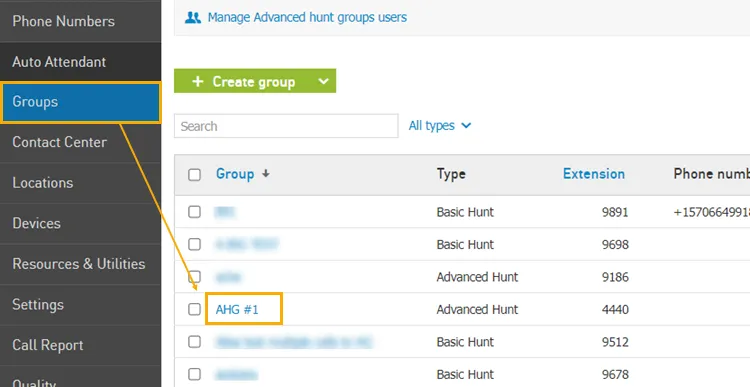Click the Advanced Hunt type in AHG #1 row

(477, 310)
